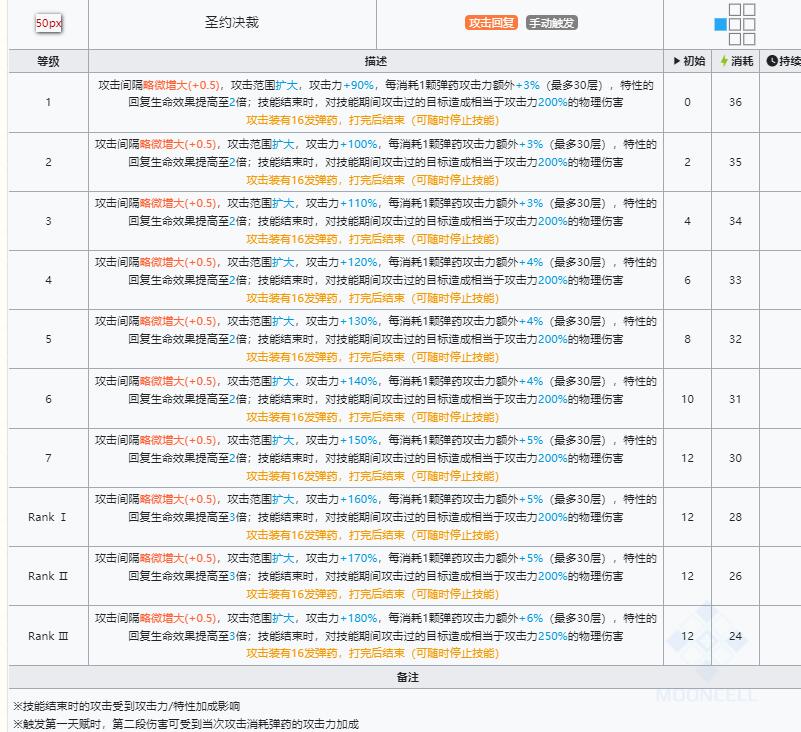Viewport: 801px width, 732px height.
Task: Click the clock icon beside 持续
Action: [772, 61]
